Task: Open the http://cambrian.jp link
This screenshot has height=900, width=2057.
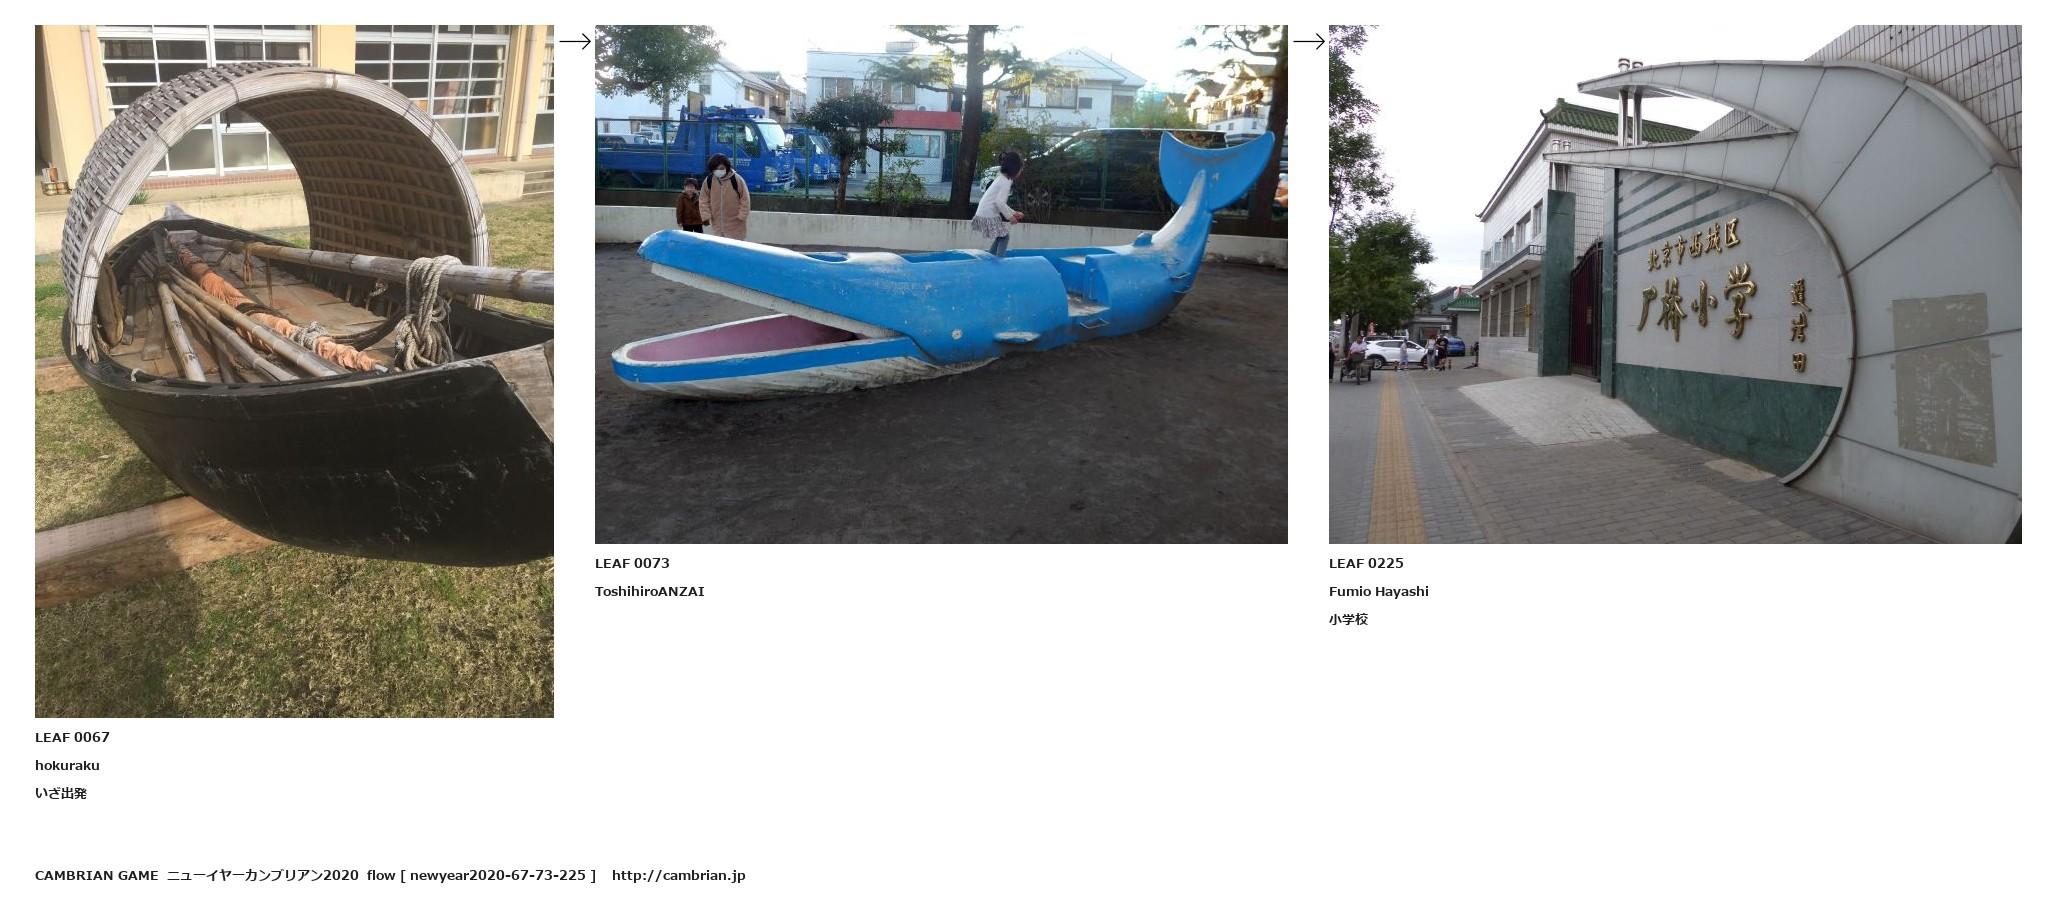Action: [679, 875]
